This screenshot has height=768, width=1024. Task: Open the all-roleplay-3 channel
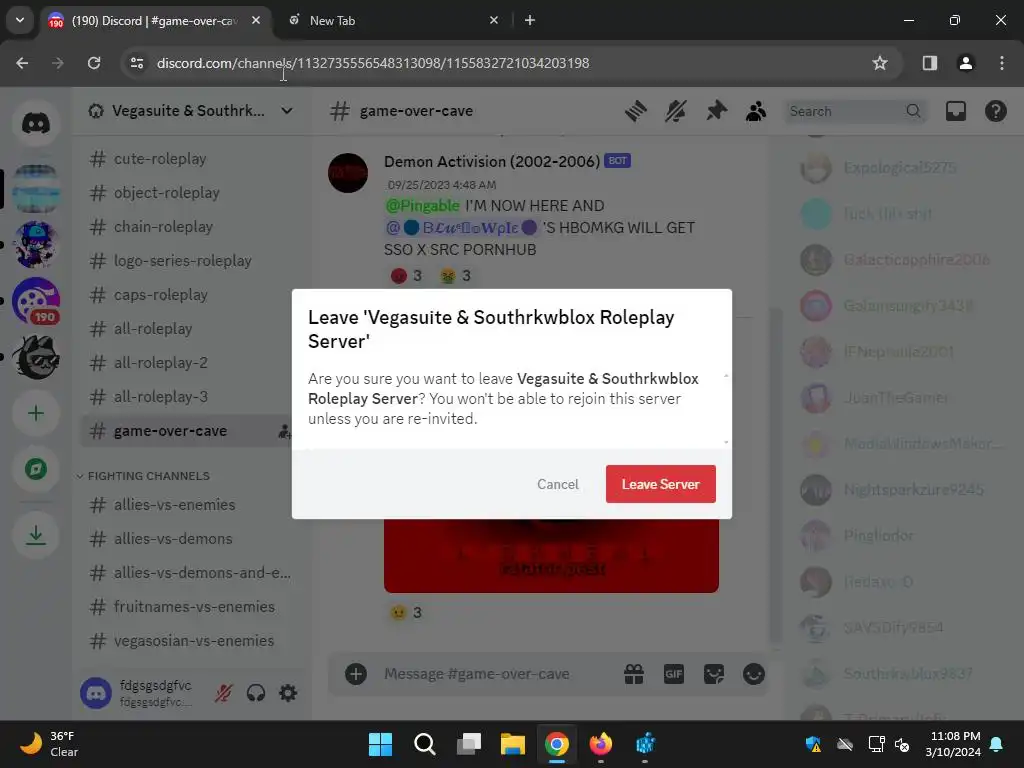point(161,396)
